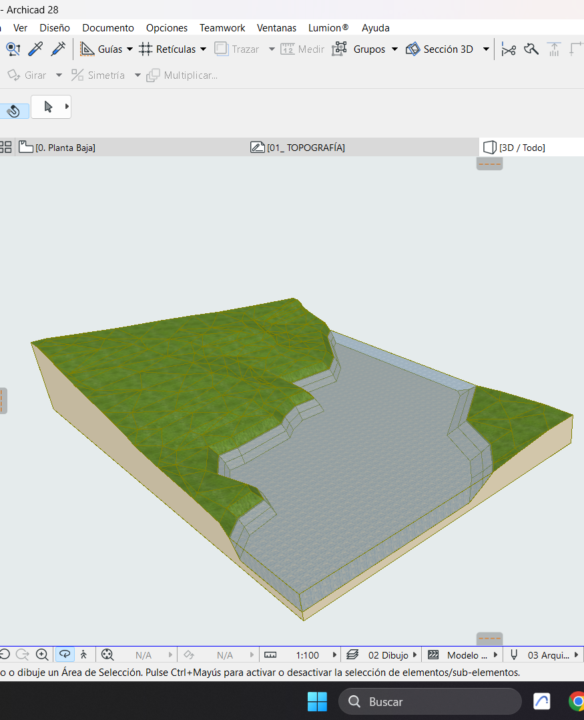Click the Sección 3D icon

[x=413, y=49]
